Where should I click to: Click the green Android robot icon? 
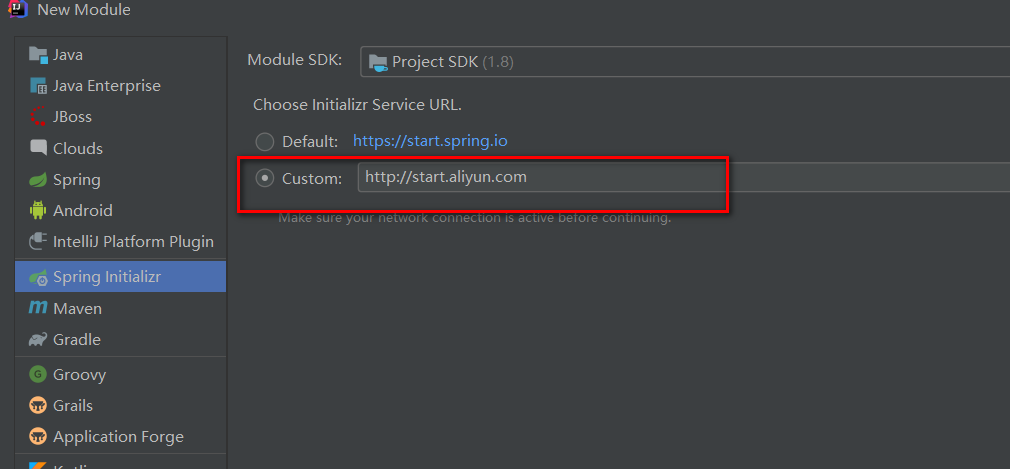[39, 211]
